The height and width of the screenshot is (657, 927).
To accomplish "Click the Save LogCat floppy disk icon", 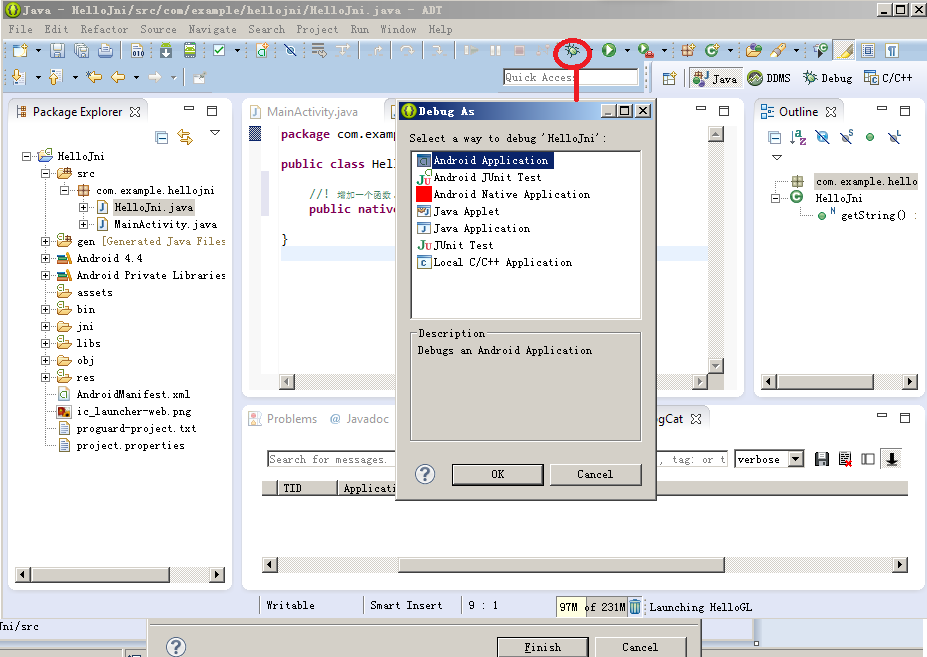I will click(822, 459).
